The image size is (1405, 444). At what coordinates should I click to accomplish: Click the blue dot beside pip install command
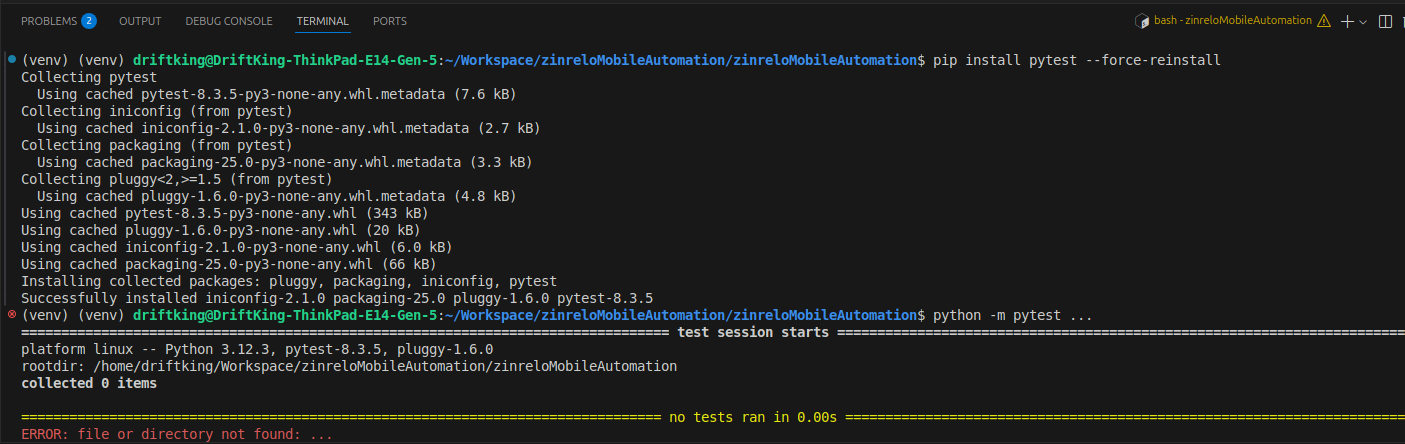pos(11,60)
